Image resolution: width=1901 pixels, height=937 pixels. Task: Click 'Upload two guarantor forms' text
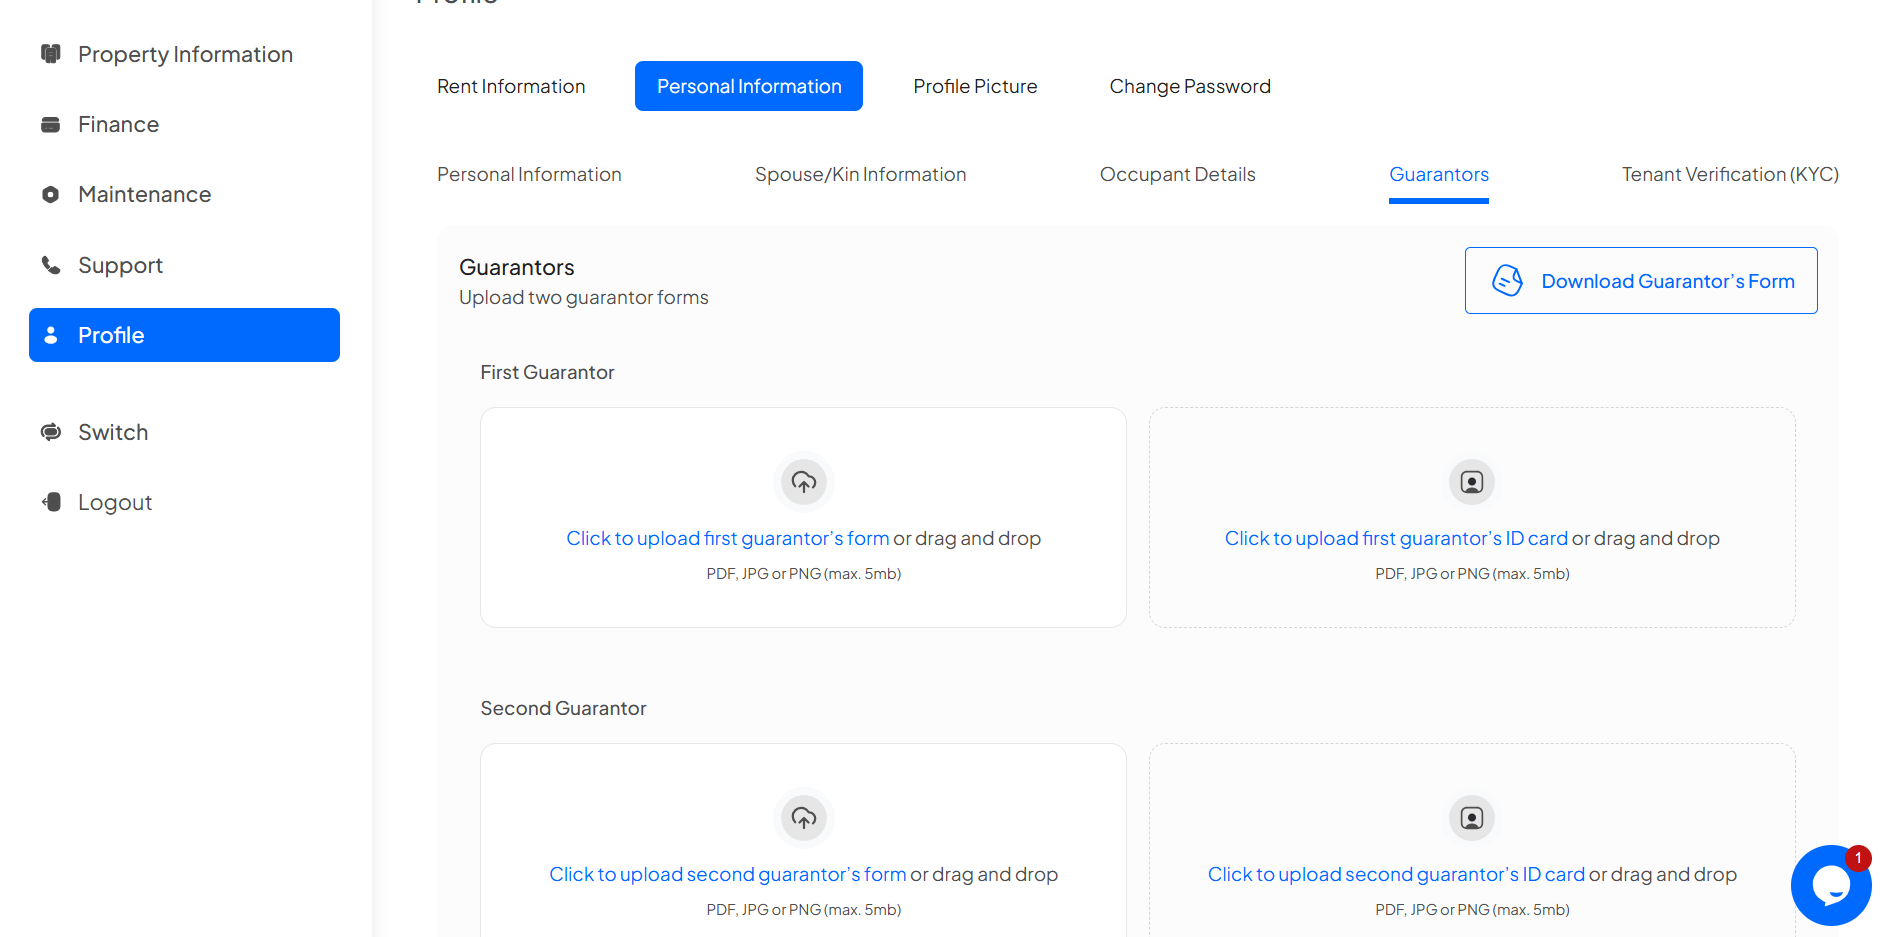point(584,298)
